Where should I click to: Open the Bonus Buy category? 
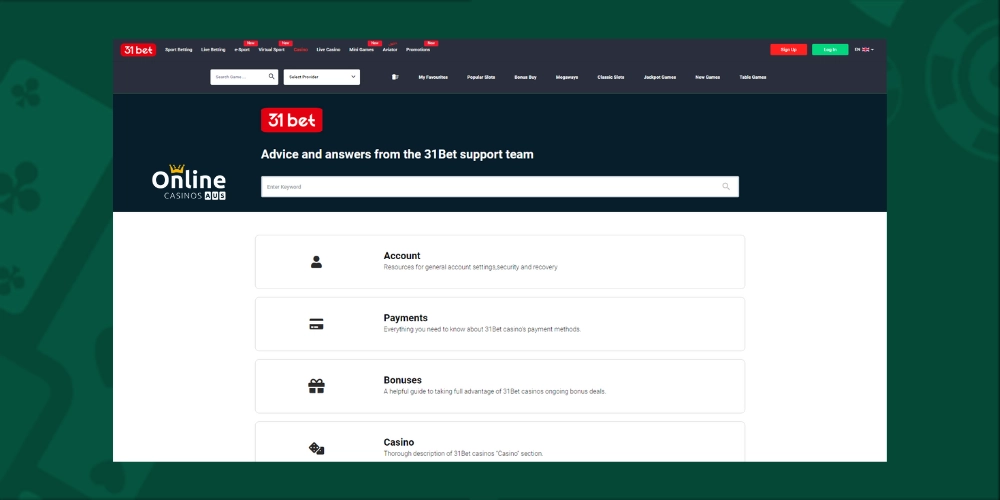526,77
